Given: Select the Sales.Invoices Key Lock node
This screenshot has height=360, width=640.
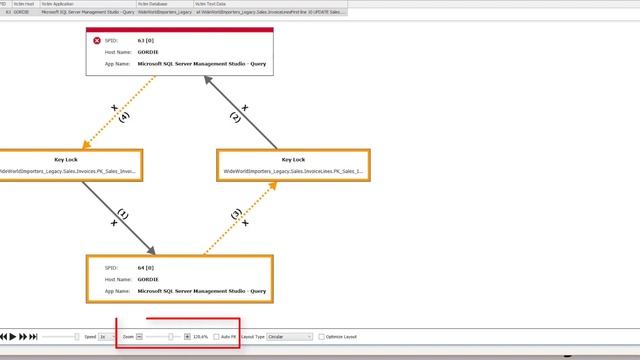Looking at the screenshot, I should [70, 165].
